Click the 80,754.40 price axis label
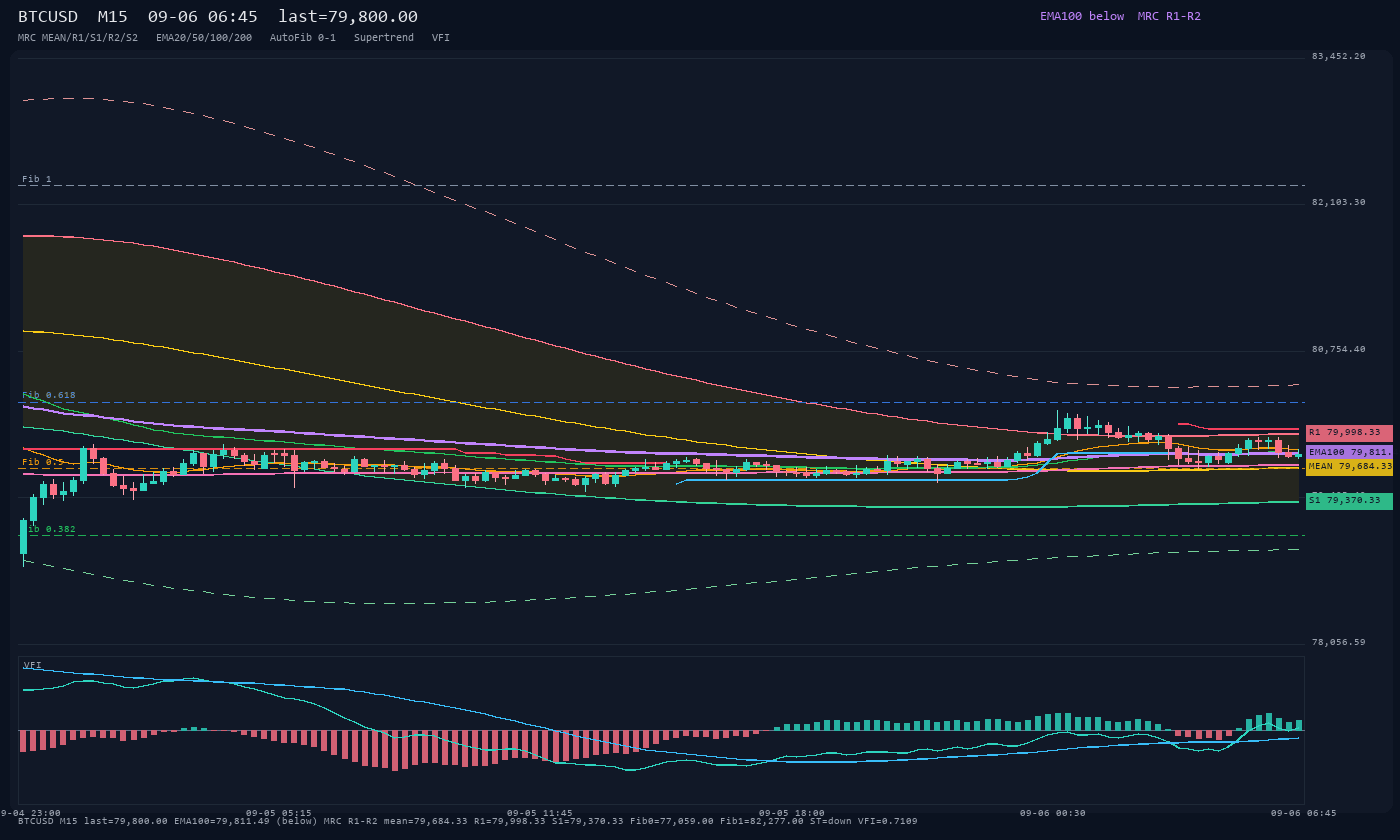Viewport: 1400px width, 840px height. click(1338, 349)
